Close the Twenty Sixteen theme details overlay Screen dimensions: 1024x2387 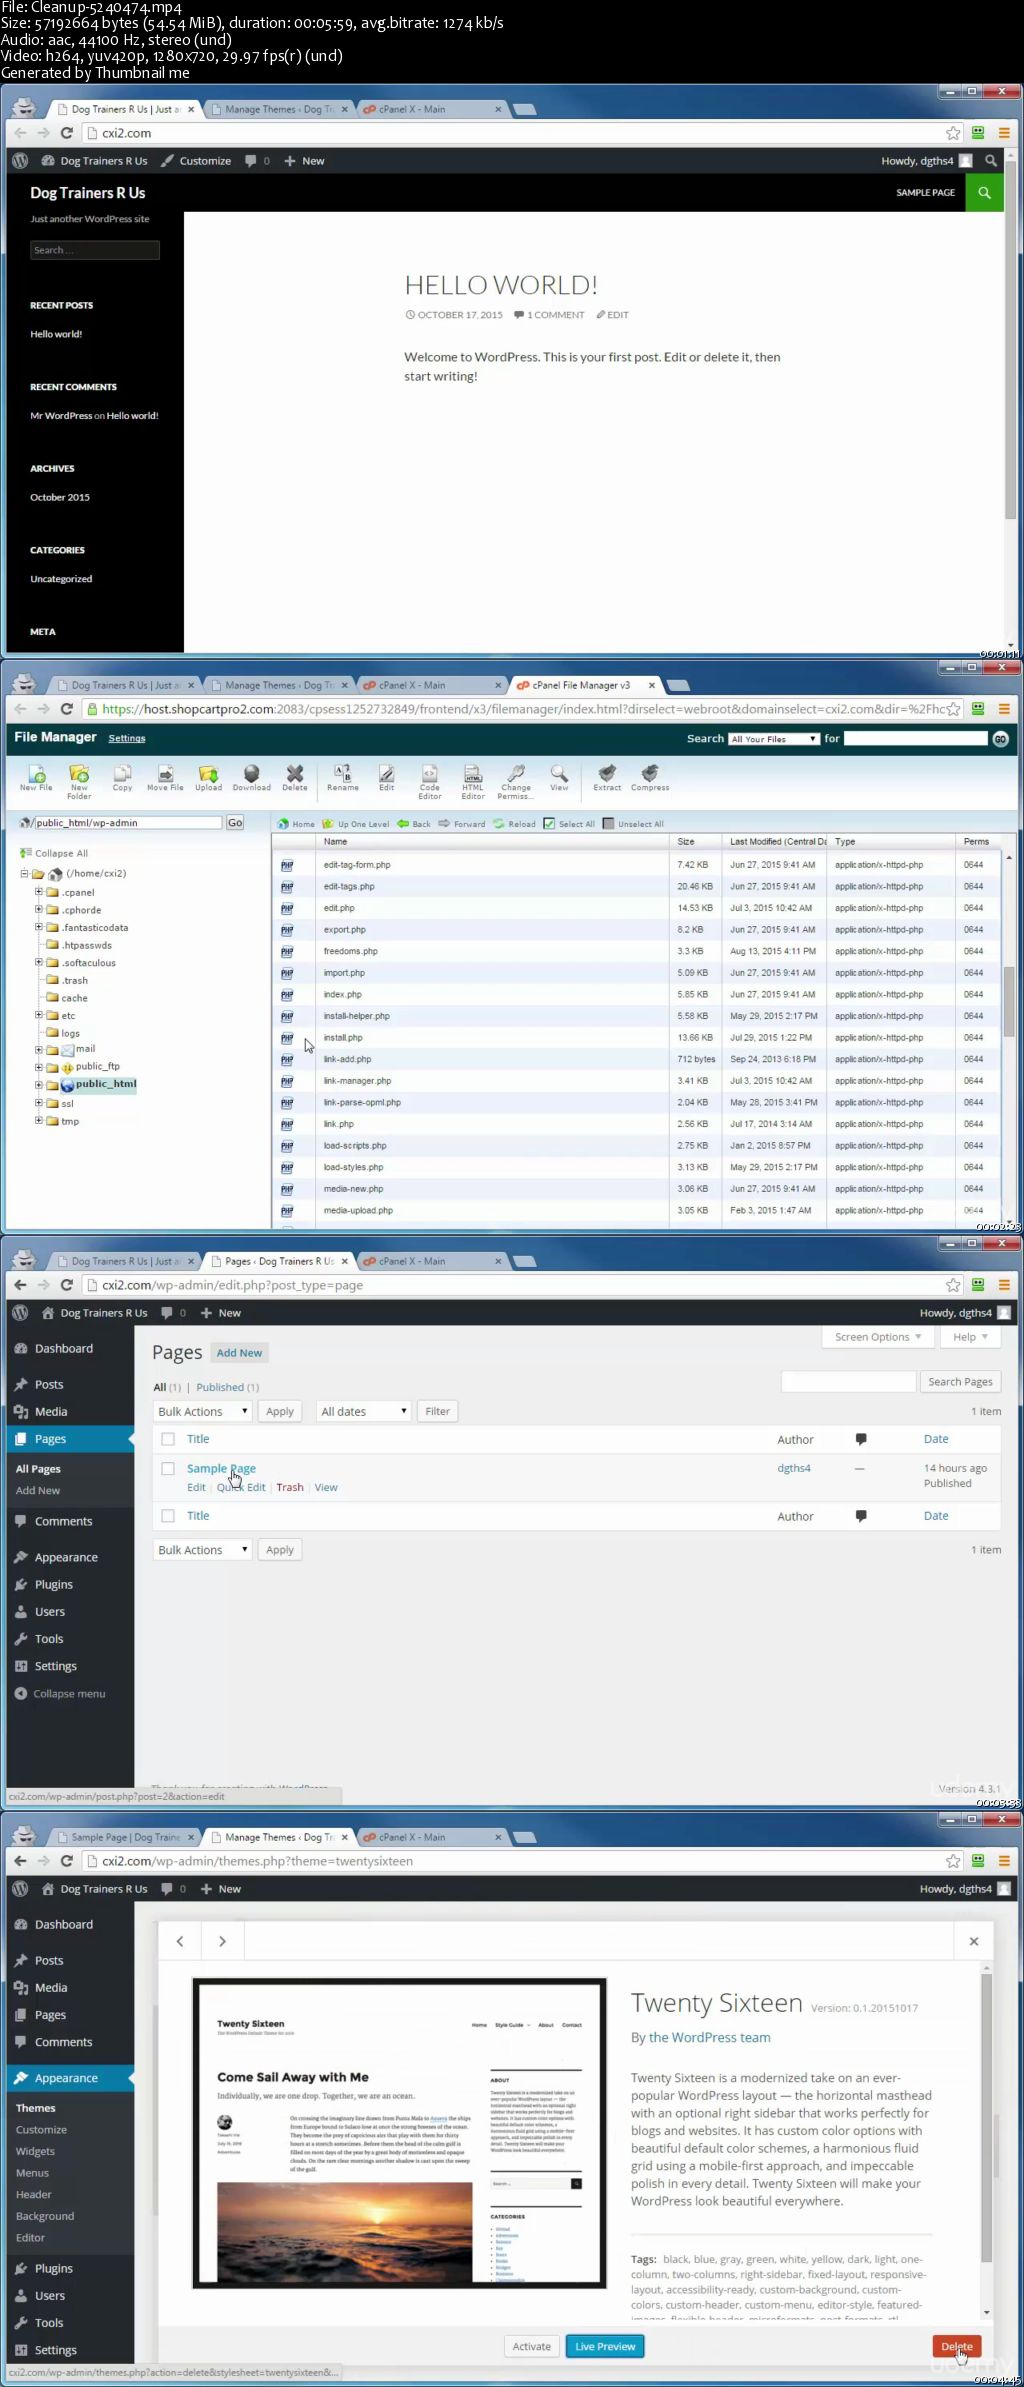point(974,1941)
